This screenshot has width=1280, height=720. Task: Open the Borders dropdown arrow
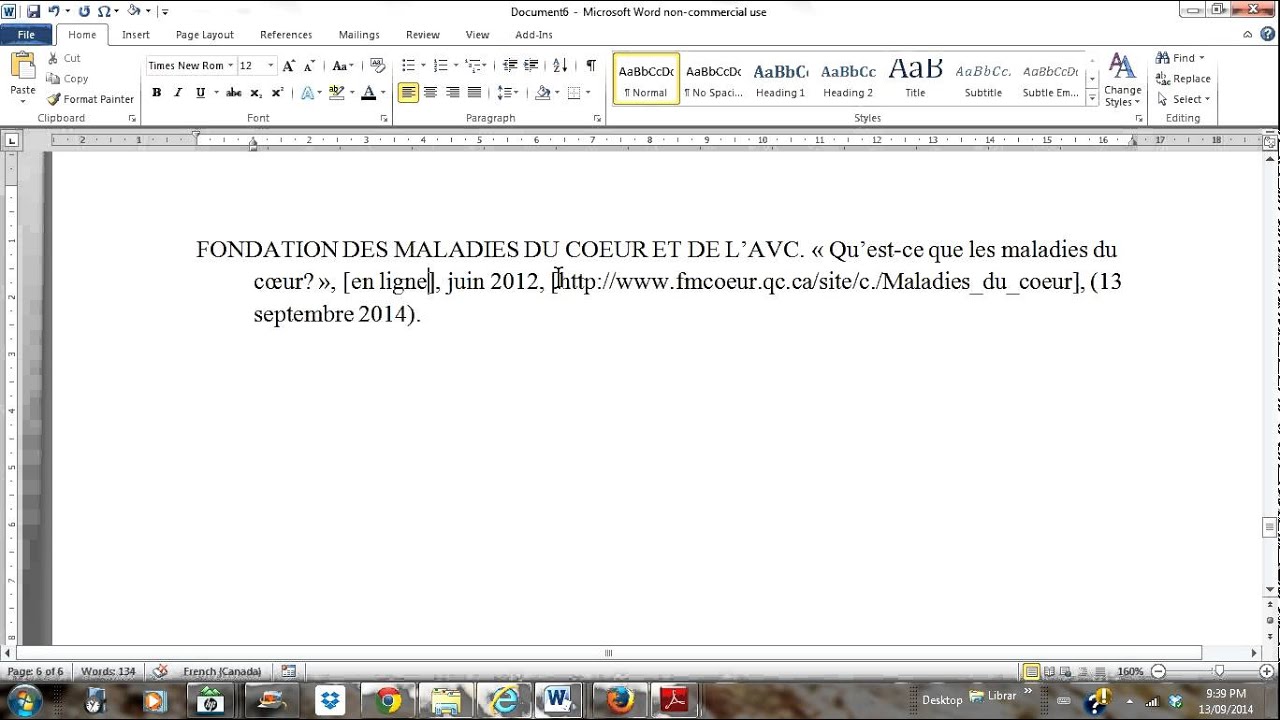[588, 93]
